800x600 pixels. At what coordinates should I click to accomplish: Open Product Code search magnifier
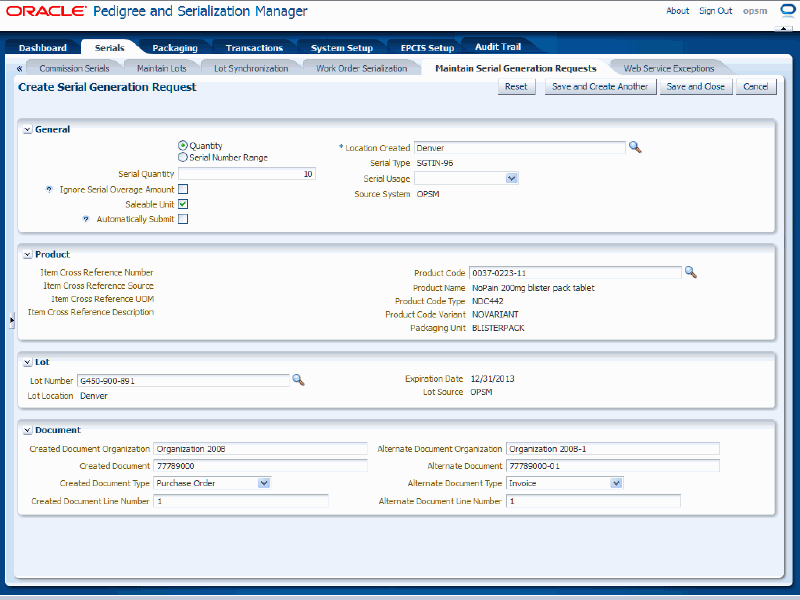coord(690,272)
